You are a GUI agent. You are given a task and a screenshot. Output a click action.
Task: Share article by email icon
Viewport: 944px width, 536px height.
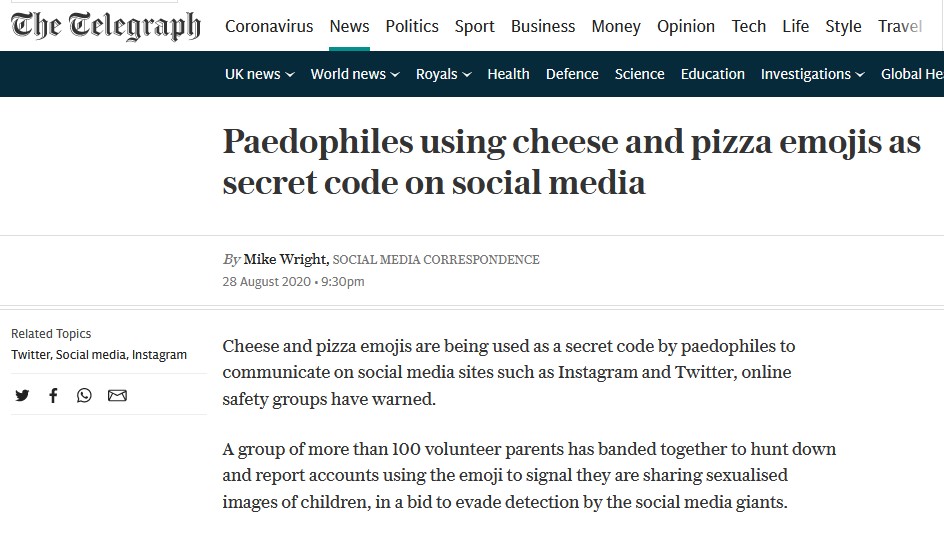[117, 395]
